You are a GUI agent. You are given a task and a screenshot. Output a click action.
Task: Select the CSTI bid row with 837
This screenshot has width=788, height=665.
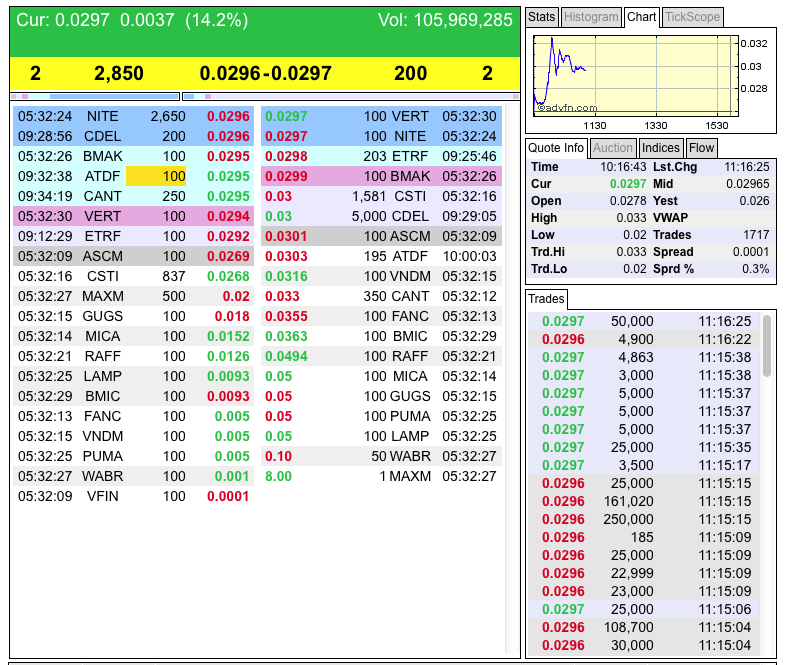[133, 276]
